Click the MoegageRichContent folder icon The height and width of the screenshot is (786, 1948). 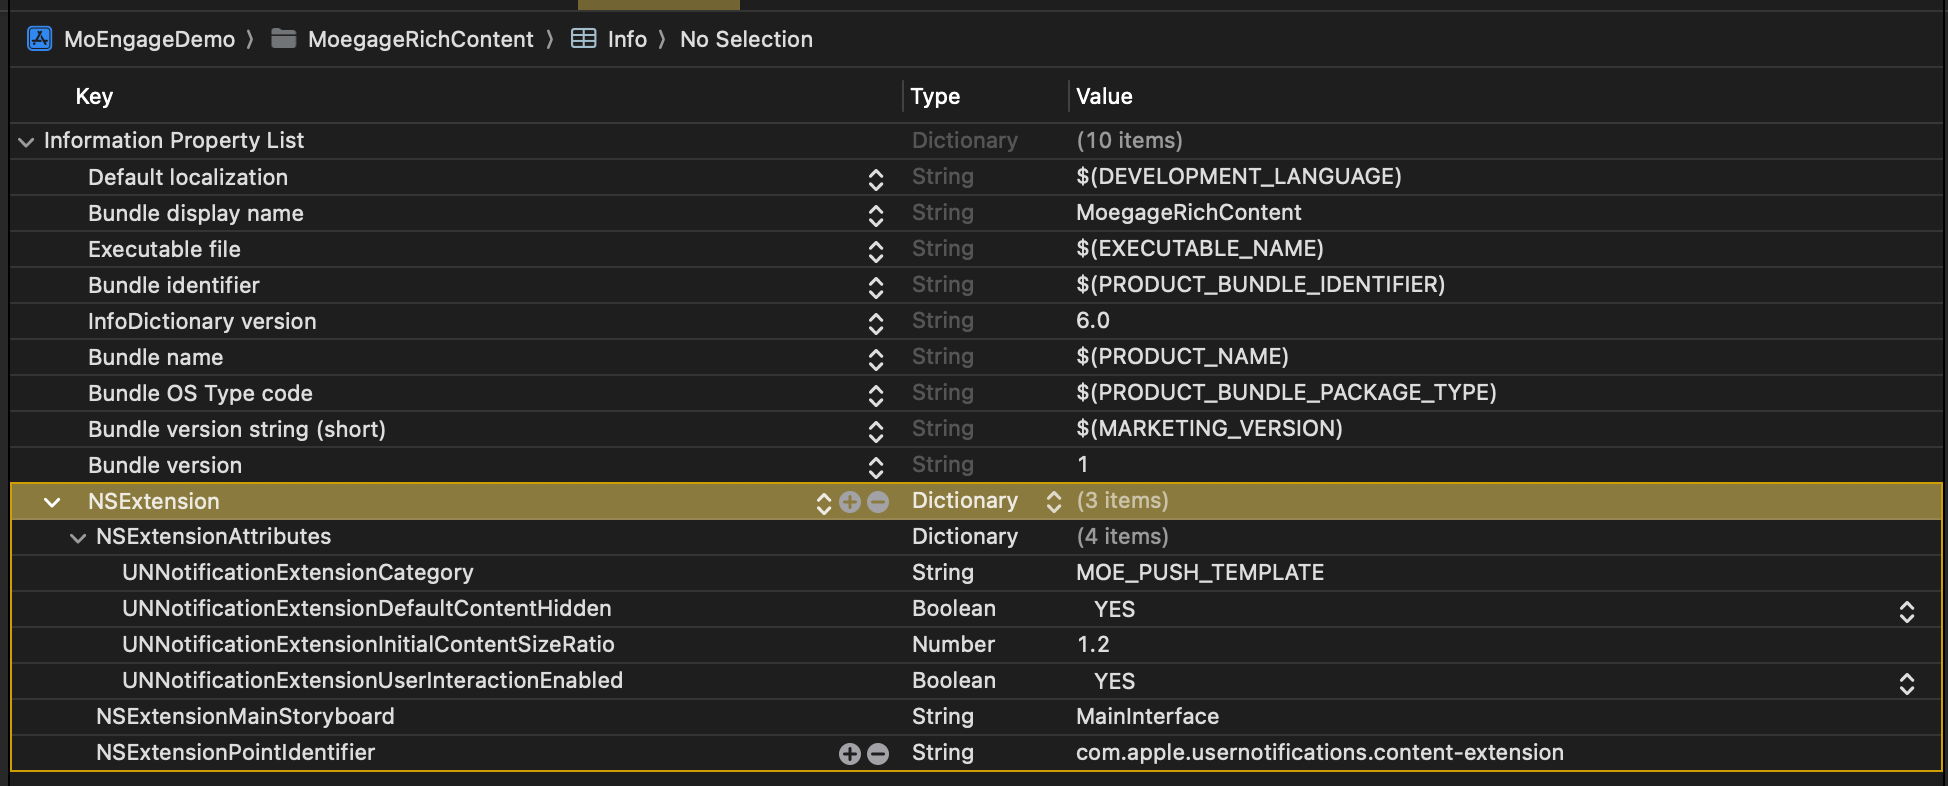click(284, 39)
